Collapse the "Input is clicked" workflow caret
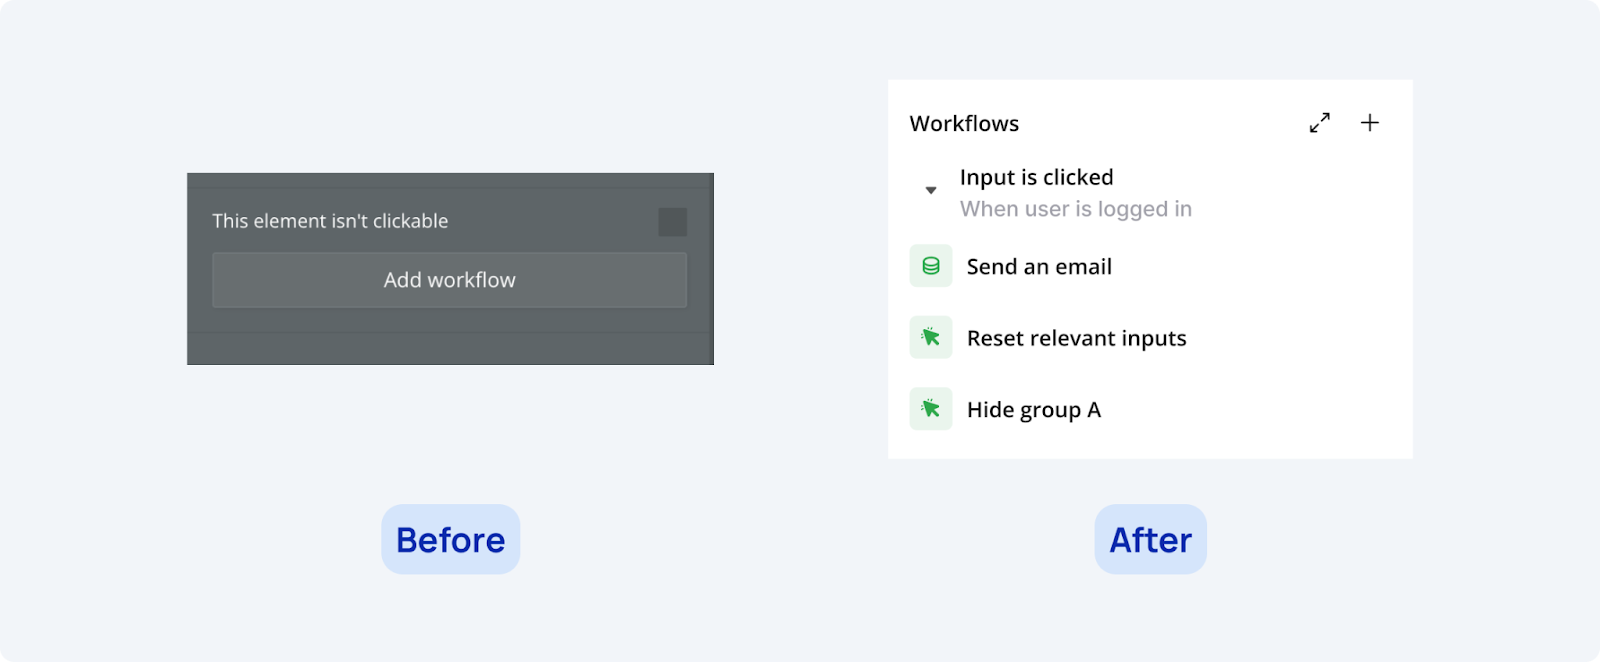The width and height of the screenshot is (1600, 662). pyautogui.click(x=930, y=190)
